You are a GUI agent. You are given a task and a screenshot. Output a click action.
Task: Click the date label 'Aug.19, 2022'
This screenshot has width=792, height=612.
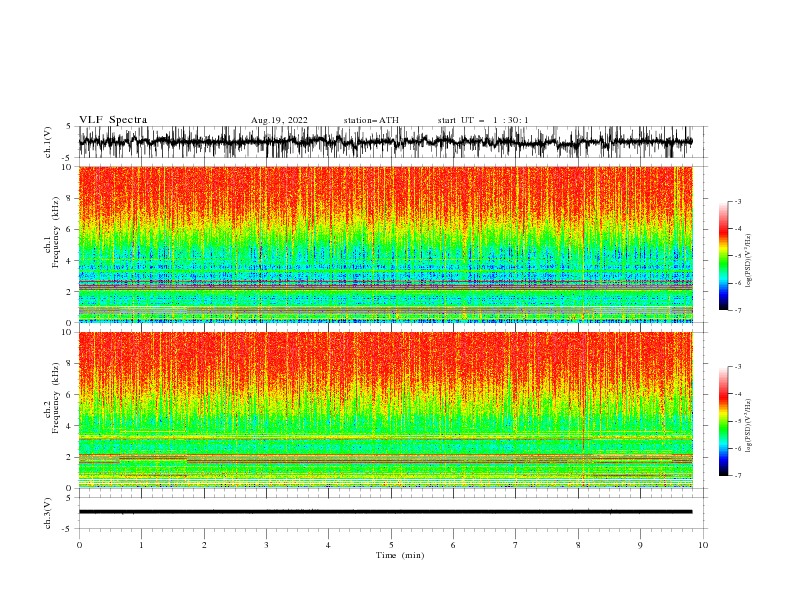coord(279,120)
